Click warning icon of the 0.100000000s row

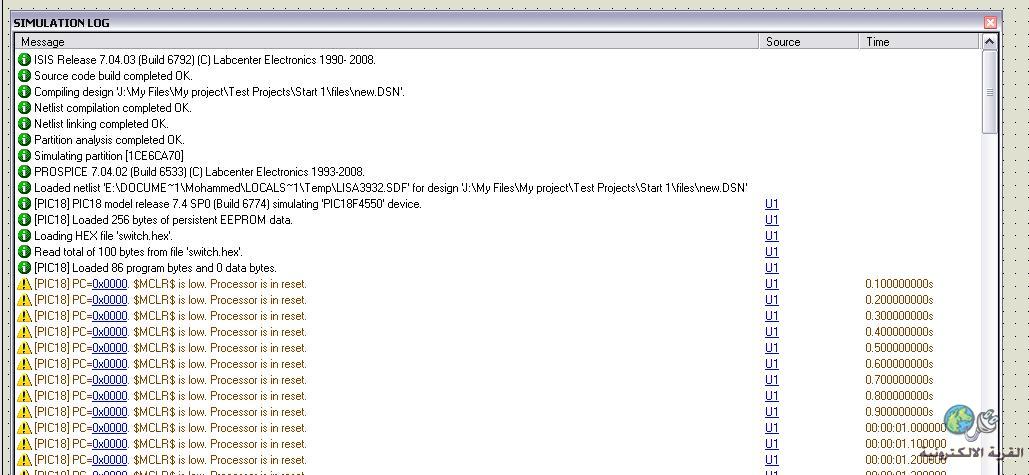tap(24, 284)
